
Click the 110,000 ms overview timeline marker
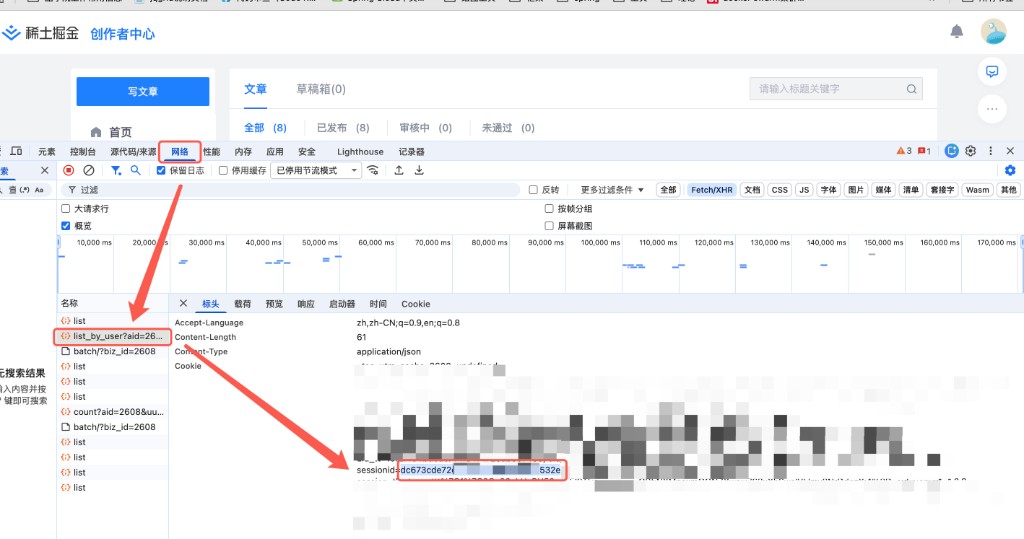pyautogui.click(x=658, y=242)
